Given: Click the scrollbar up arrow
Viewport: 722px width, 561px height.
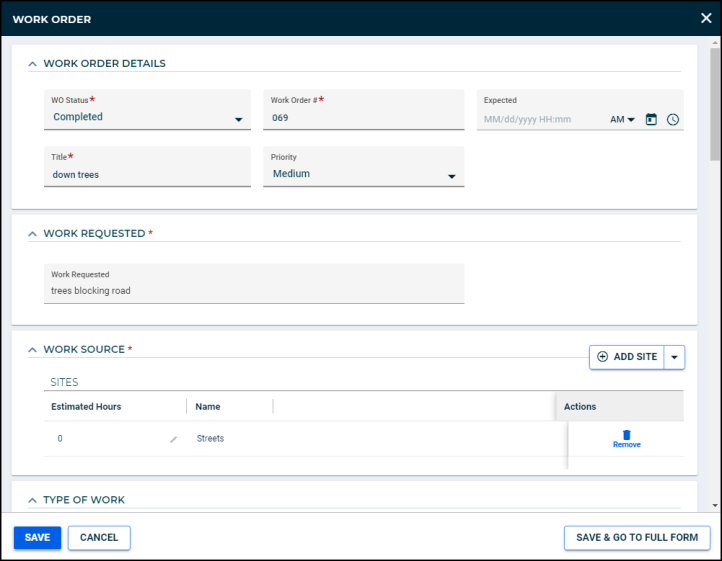Looking at the screenshot, I should (x=715, y=43).
